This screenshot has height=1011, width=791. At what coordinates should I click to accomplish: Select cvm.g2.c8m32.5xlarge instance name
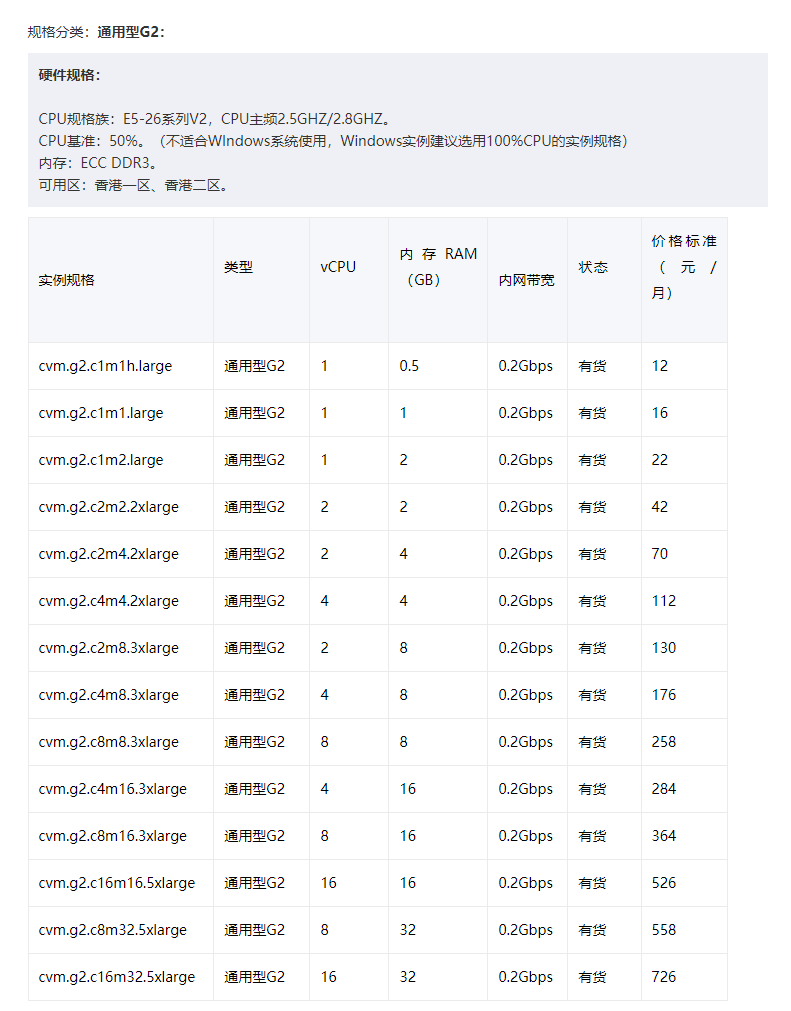point(112,931)
